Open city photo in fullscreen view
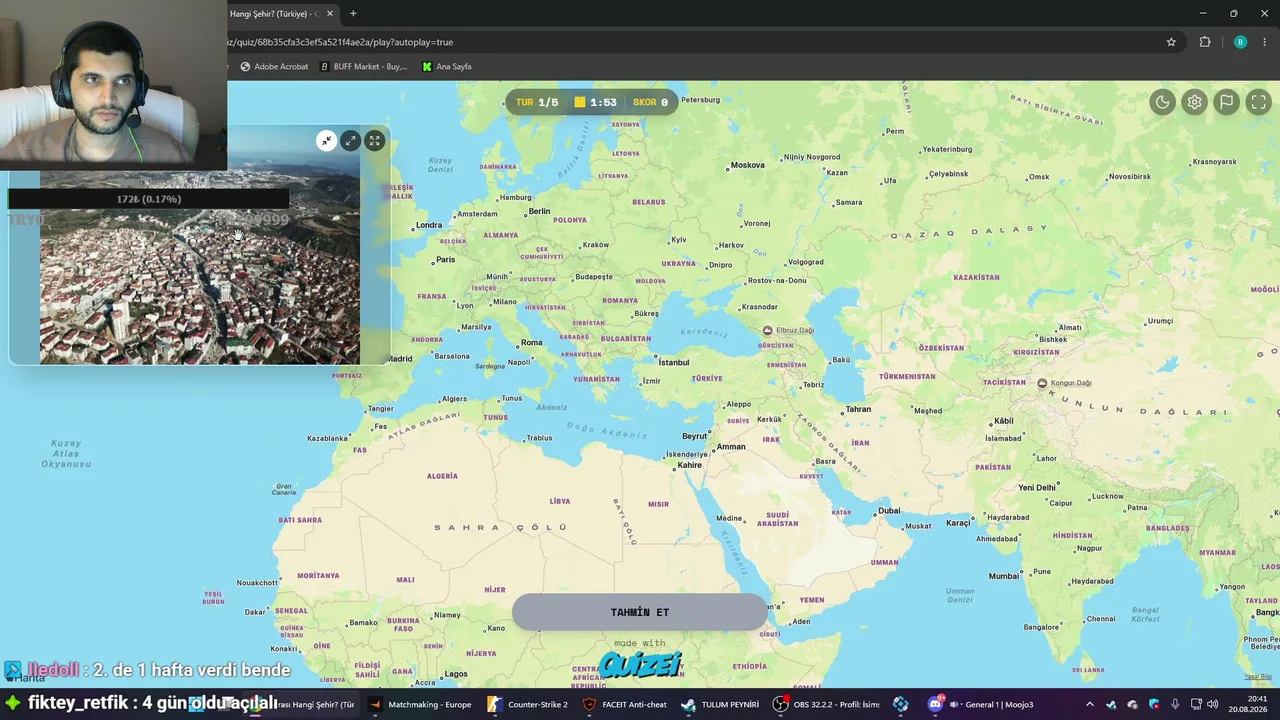 click(374, 141)
